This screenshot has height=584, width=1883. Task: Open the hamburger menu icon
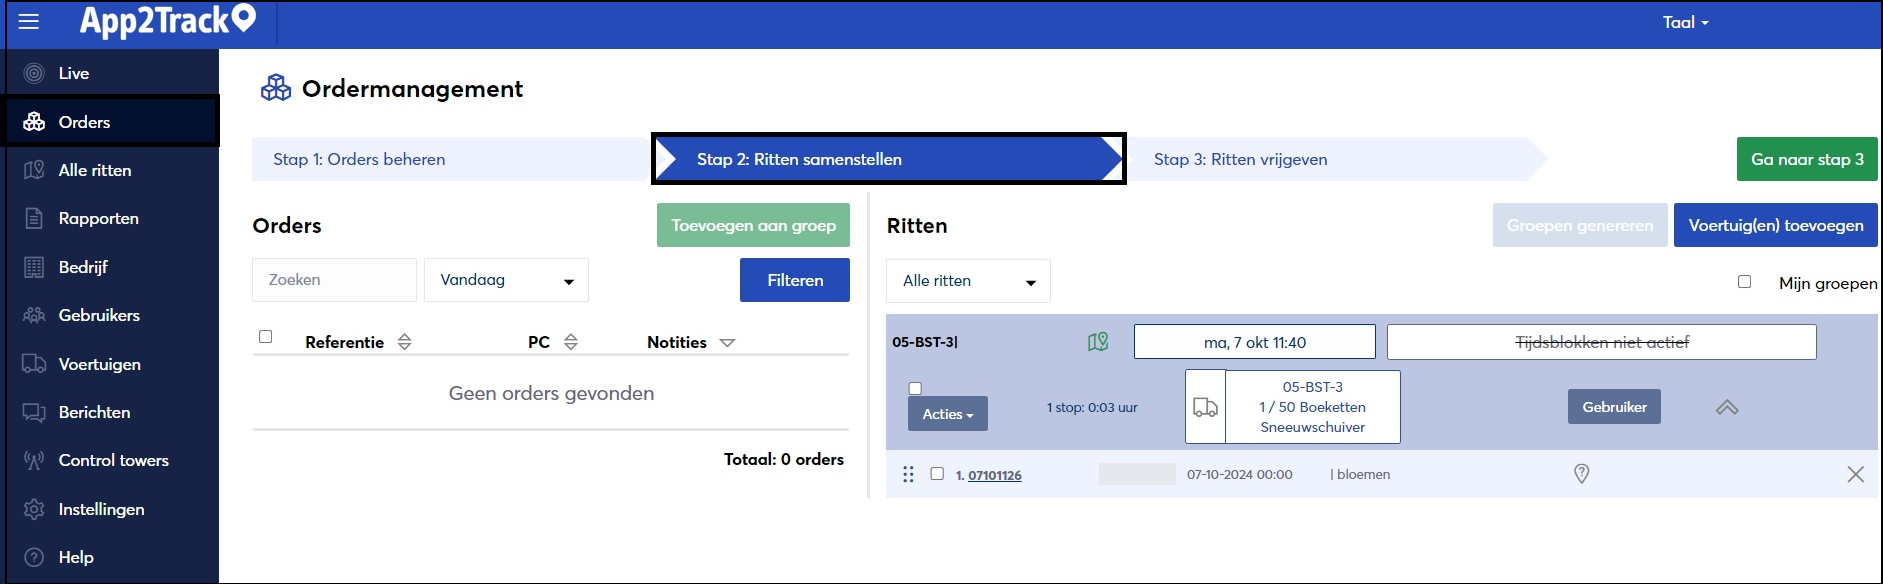point(29,22)
